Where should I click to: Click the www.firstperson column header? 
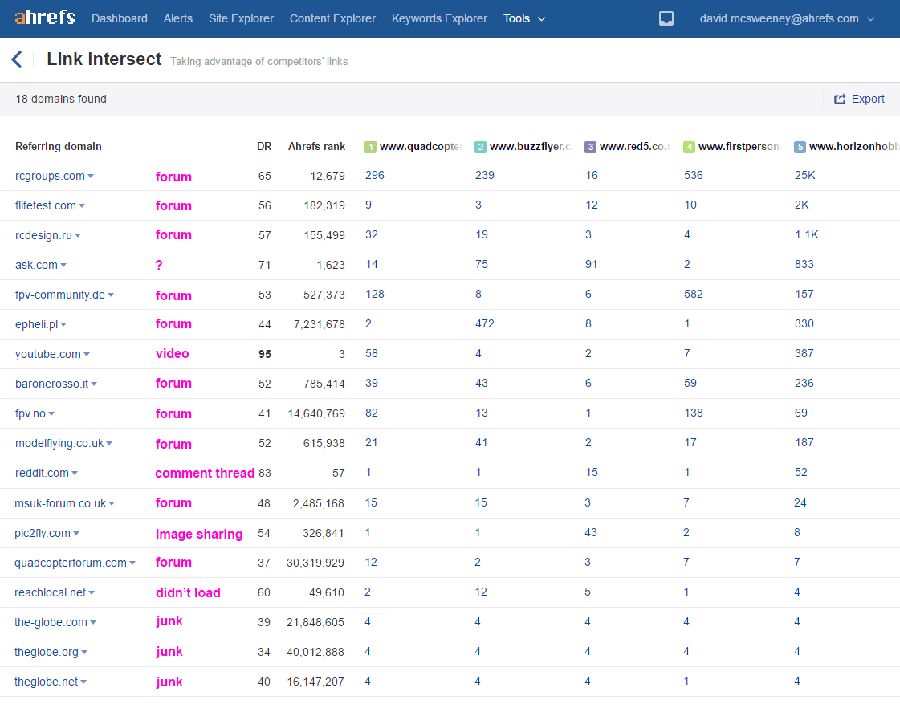(x=739, y=147)
